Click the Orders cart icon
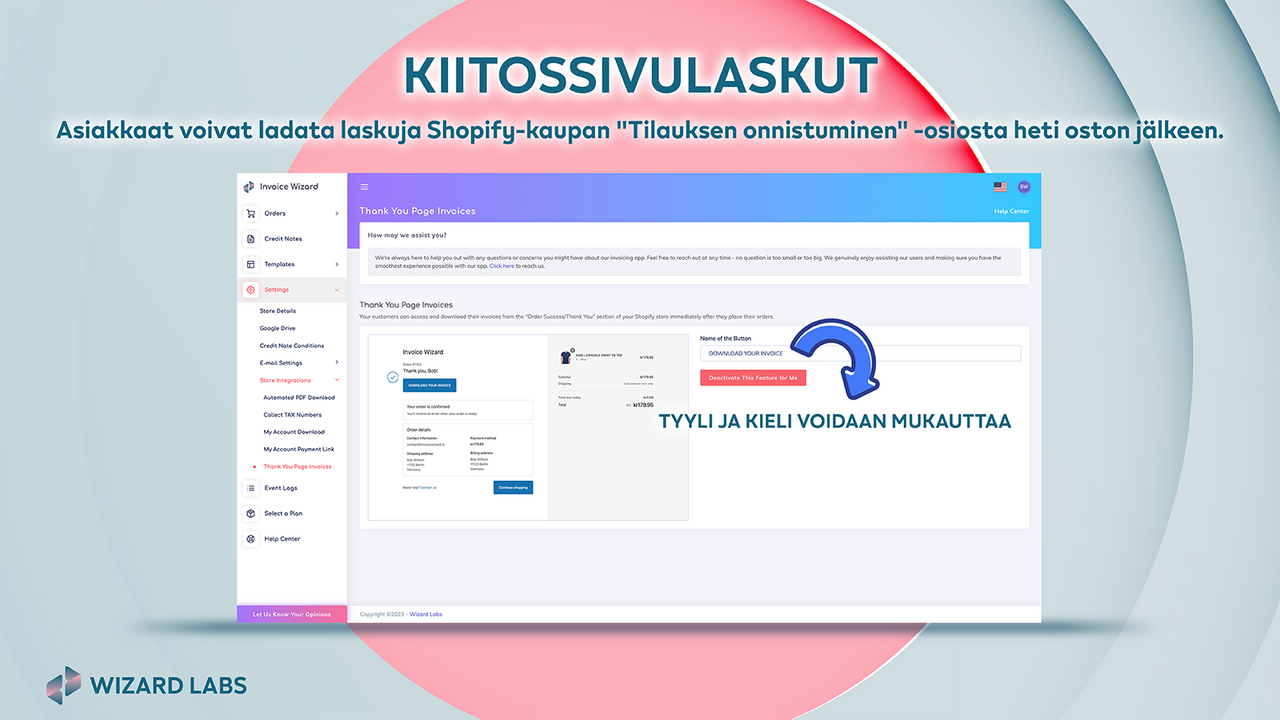The height and width of the screenshot is (720, 1280). (x=250, y=213)
